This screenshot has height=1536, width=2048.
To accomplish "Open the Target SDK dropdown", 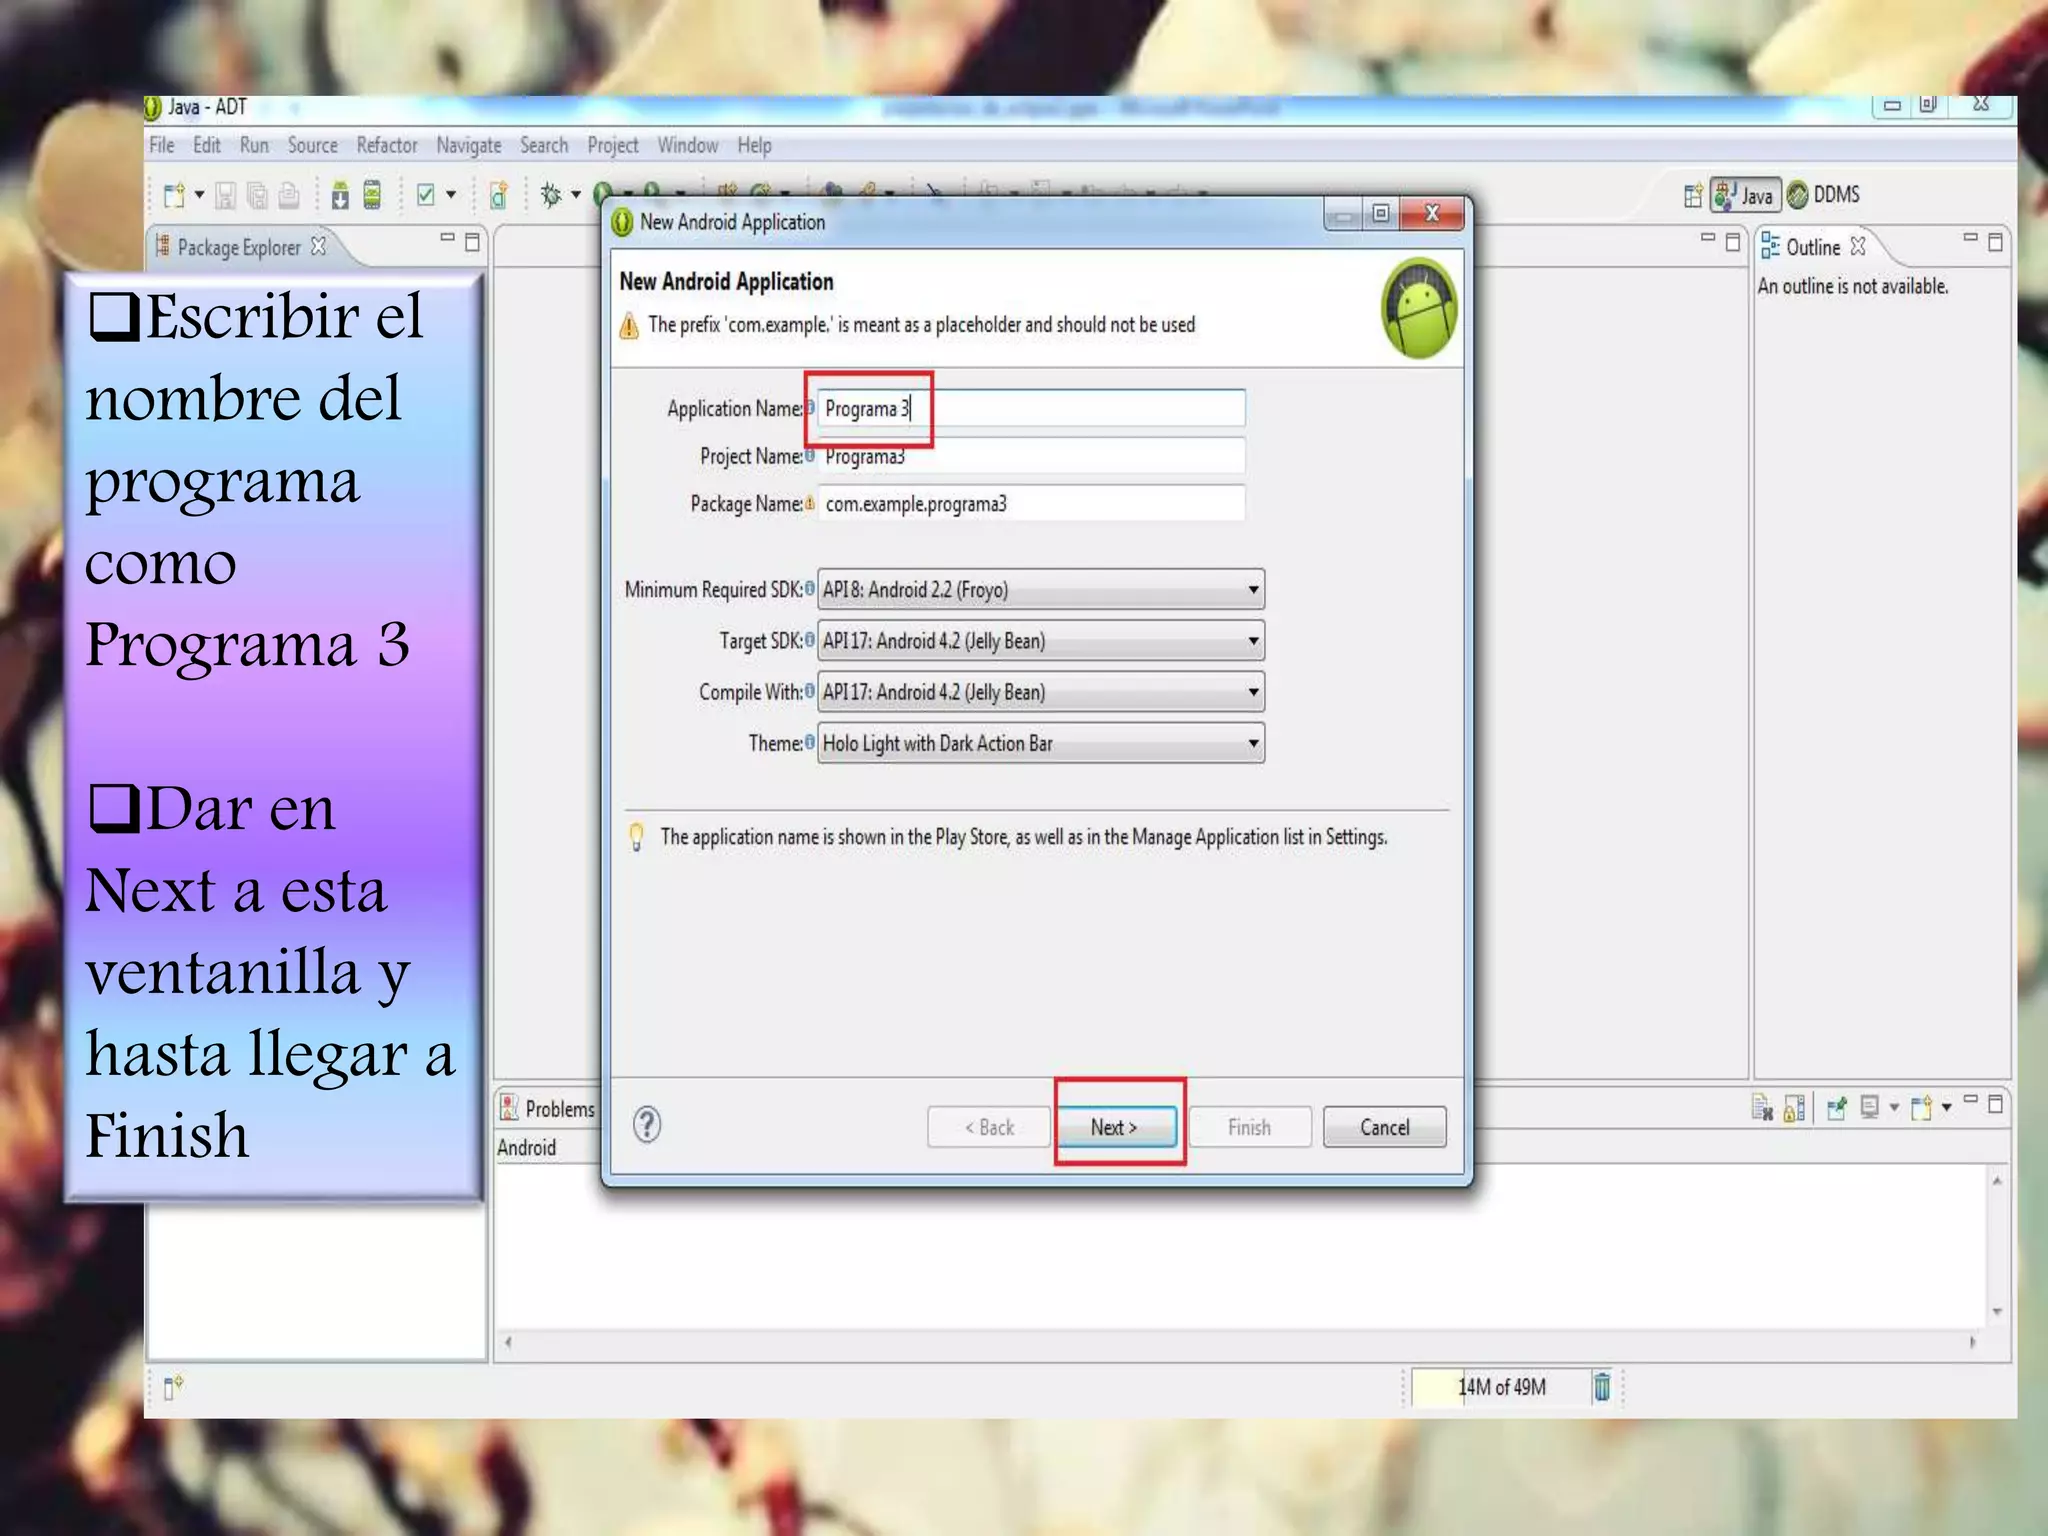I will pos(1041,640).
